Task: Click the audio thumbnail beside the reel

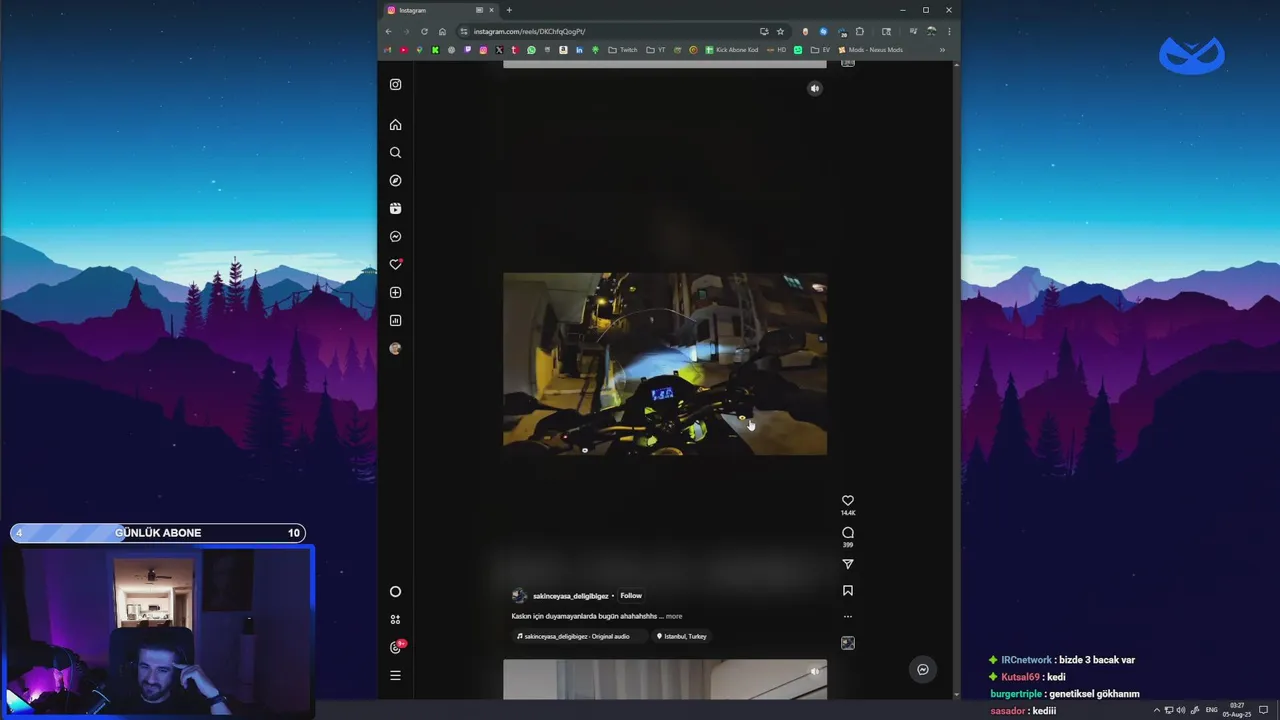Action: (847, 643)
